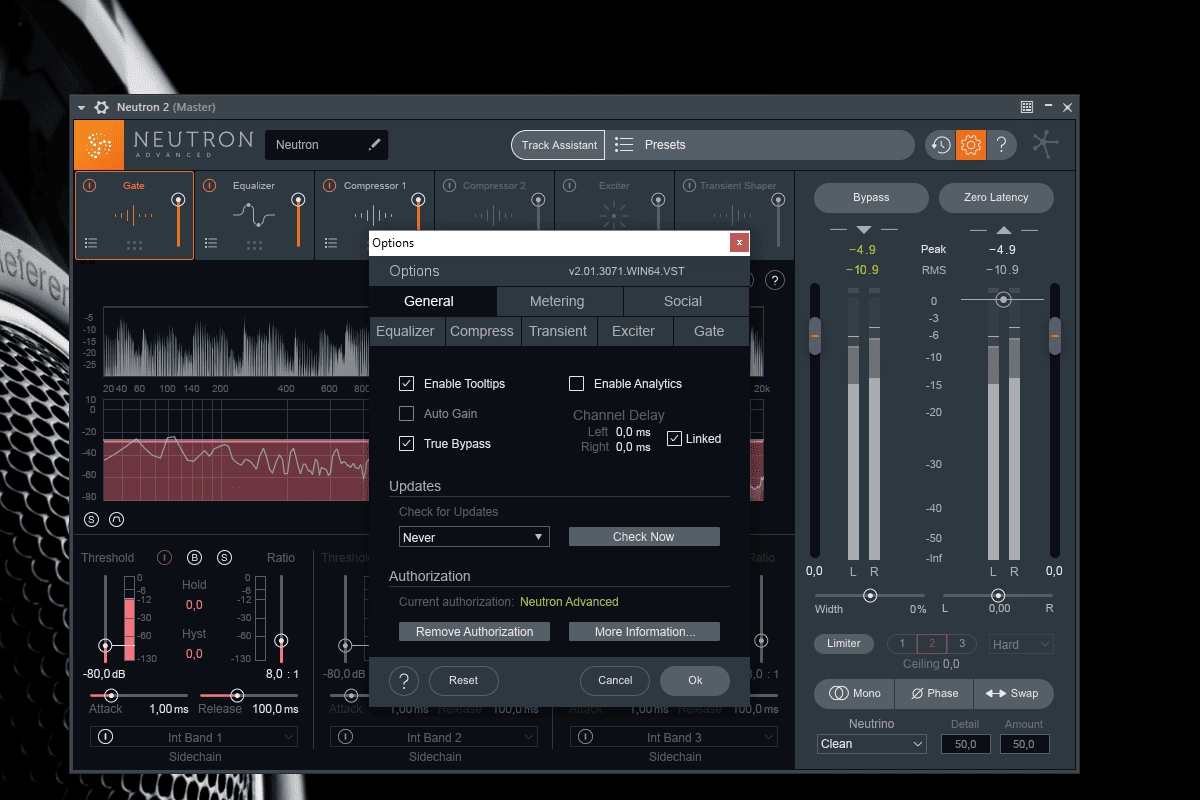This screenshot has height=800, width=1200.
Task: Toggle Compressor 1 module power icon
Action: click(329, 186)
